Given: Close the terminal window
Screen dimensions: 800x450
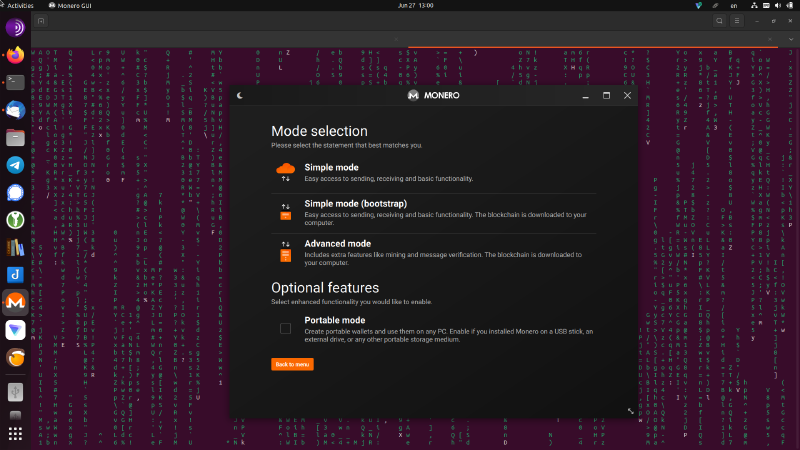Looking at the screenshot, I should (x=790, y=21).
